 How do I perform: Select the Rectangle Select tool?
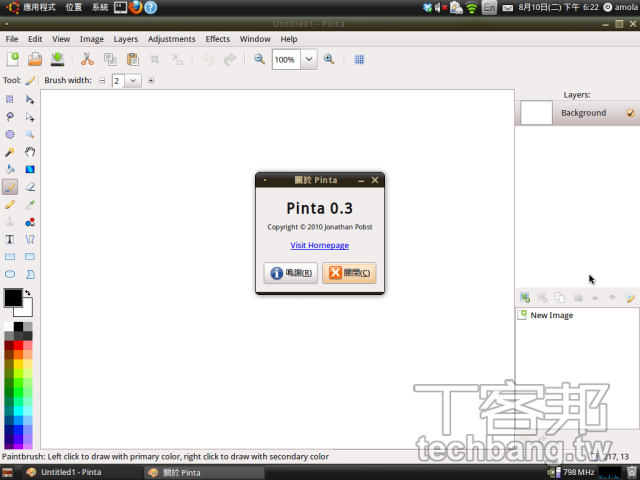(10, 99)
